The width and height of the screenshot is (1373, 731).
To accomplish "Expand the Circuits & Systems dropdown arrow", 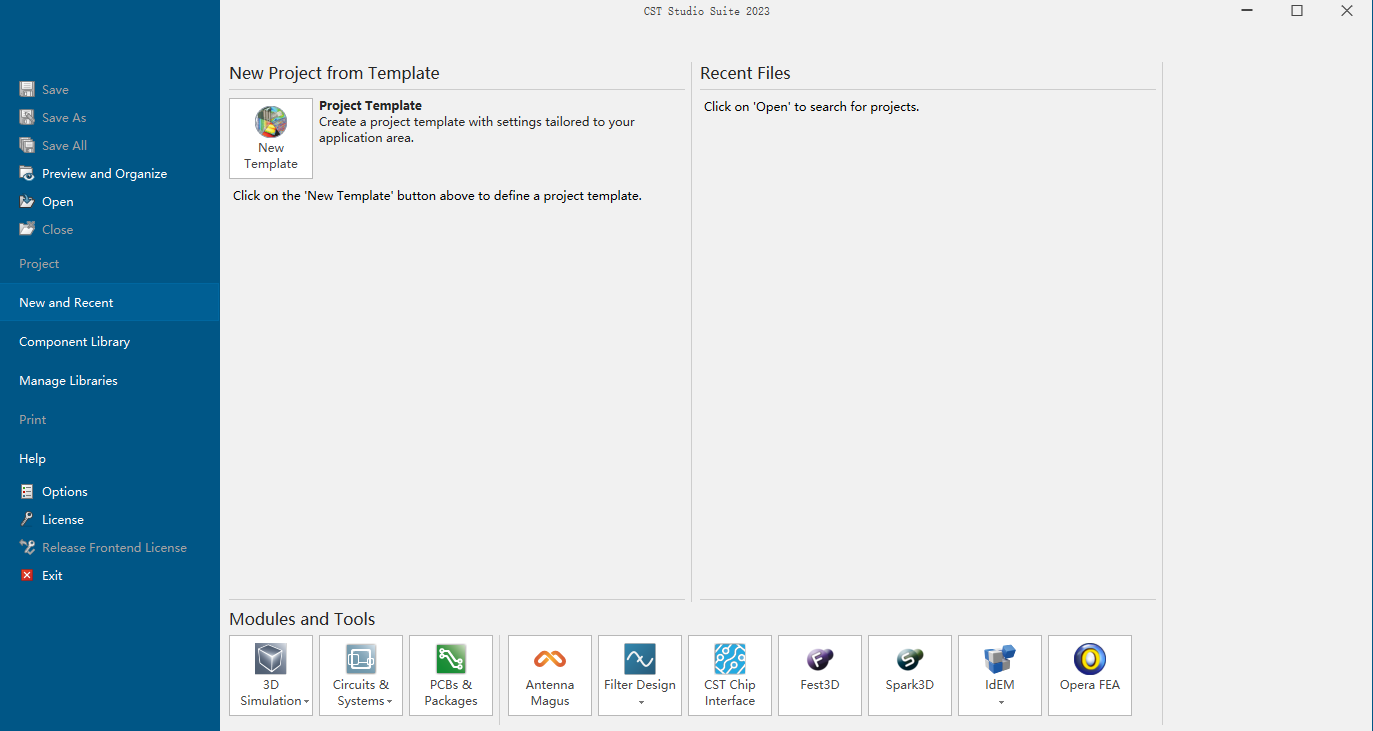I will [389, 702].
